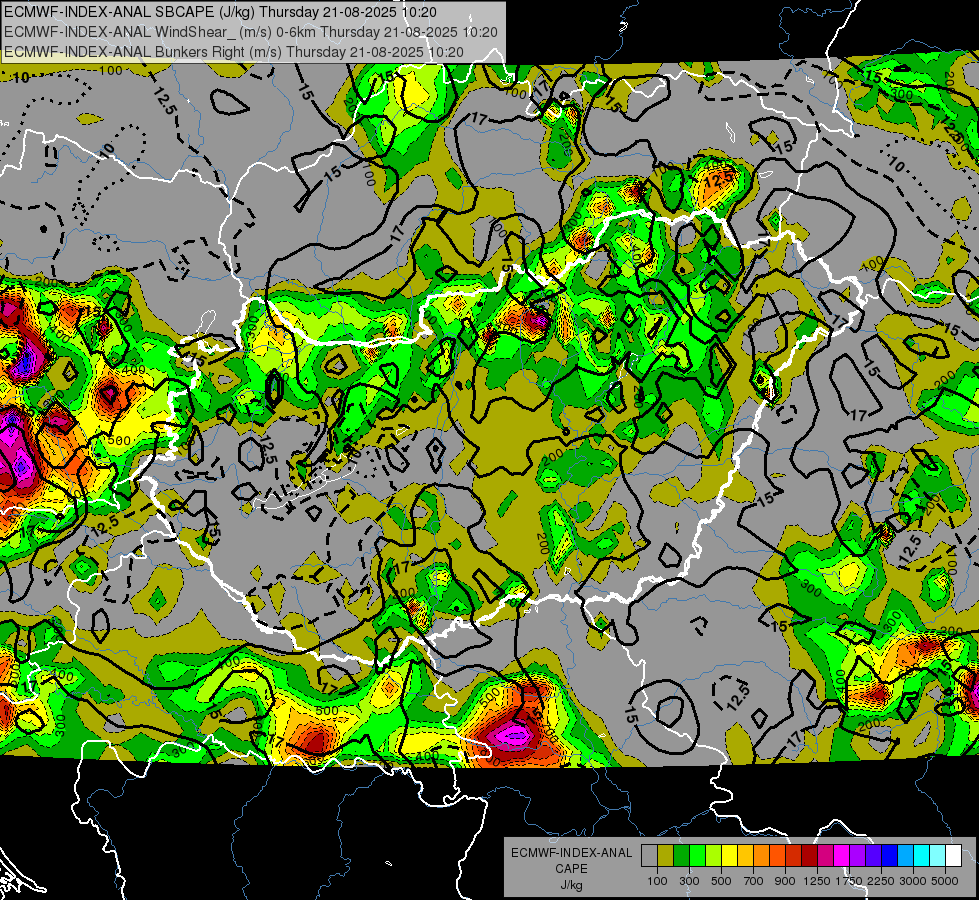Pick the gray swatch below 100 J/kg
Viewport: 979px width, 900px height.
point(649,855)
